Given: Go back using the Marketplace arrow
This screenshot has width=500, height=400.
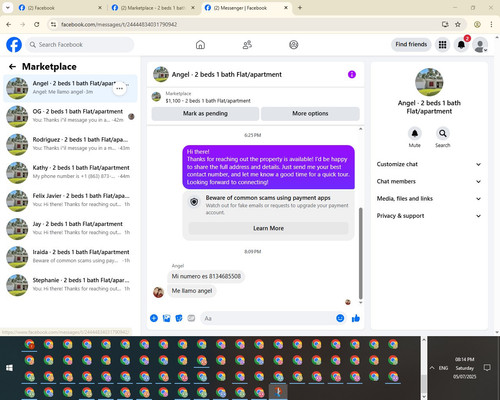Looking at the screenshot, I should point(12,67).
